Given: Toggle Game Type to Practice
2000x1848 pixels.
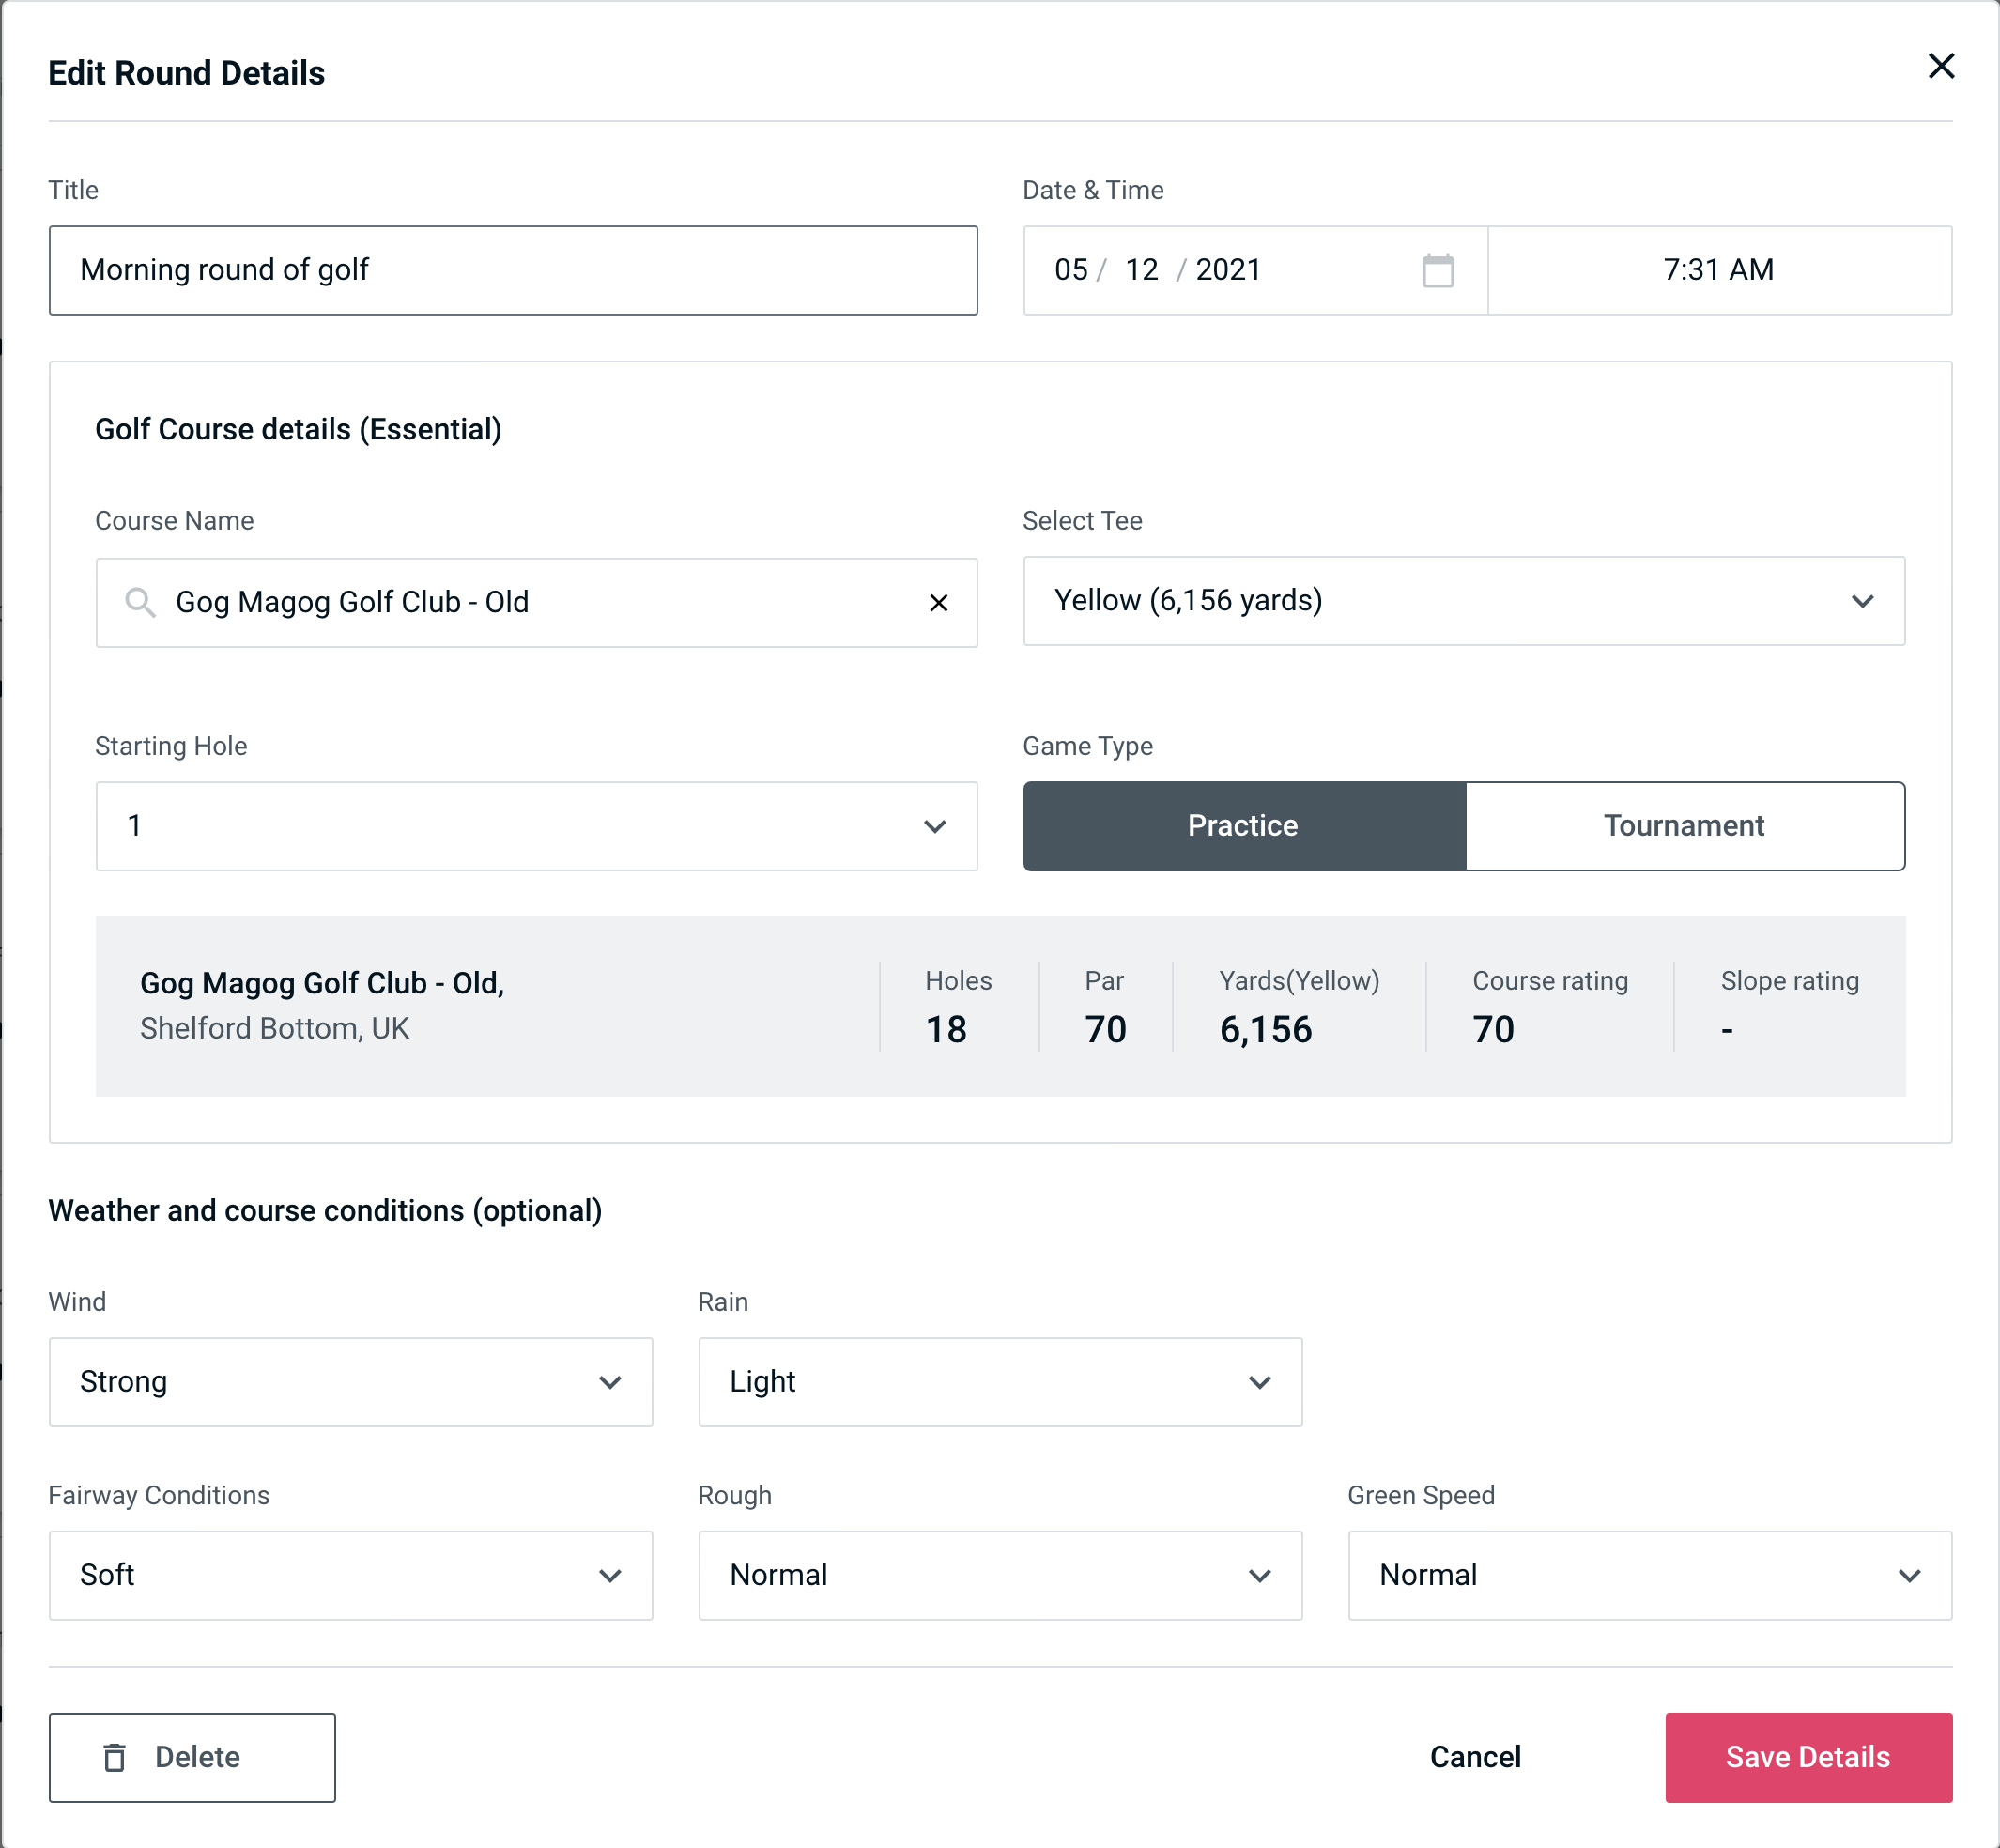Looking at the screenshot, I should tap(1244, 825).
